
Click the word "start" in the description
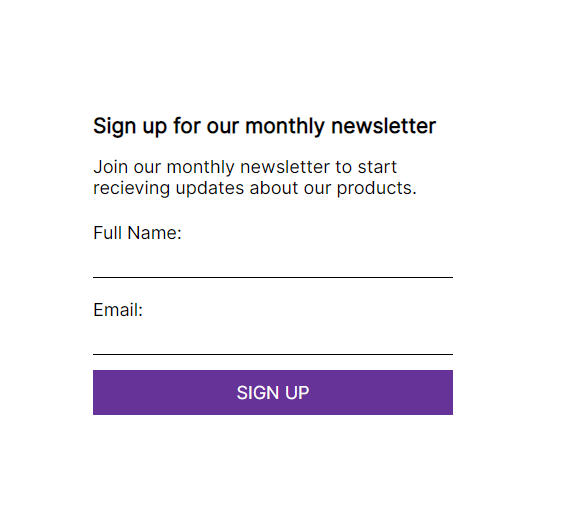click(377, 167)
